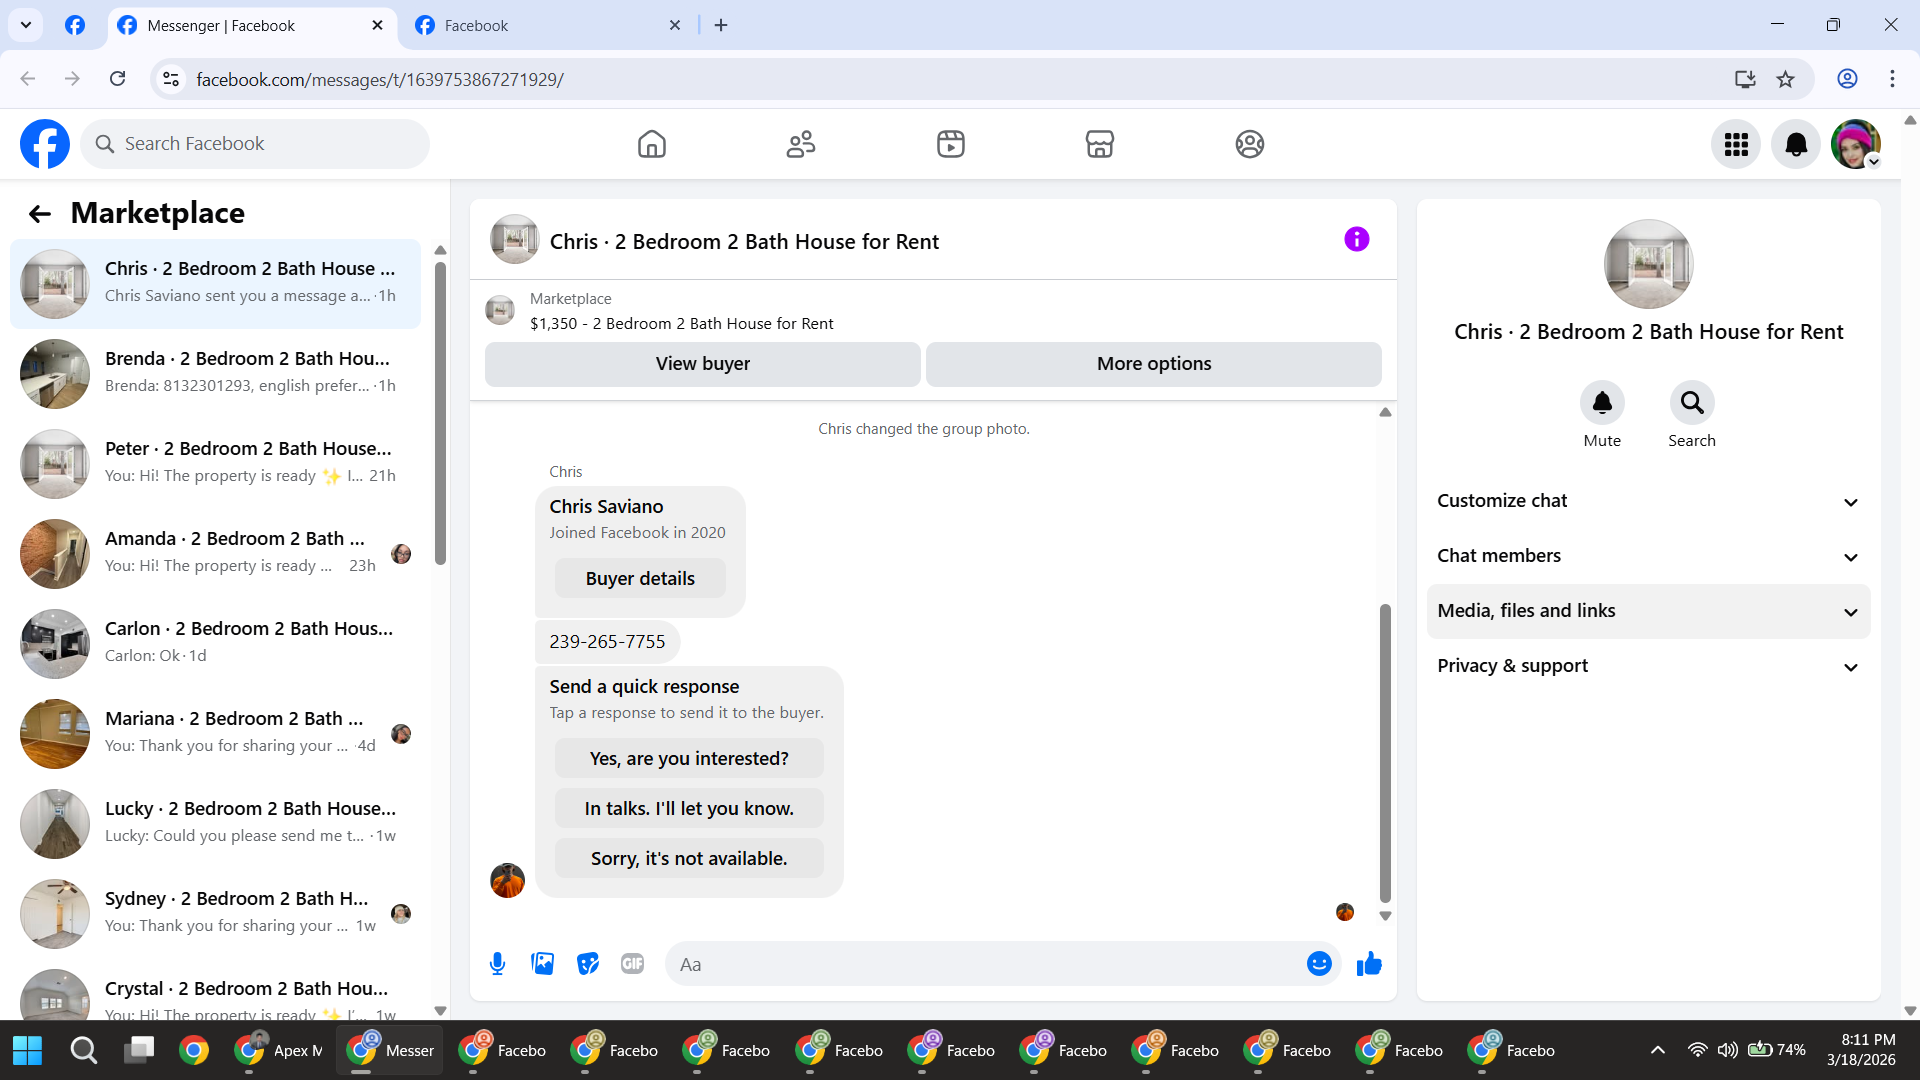The image size is (1920, 1080).
Task: Open the sticker picker icon
Action: [588, 964]
